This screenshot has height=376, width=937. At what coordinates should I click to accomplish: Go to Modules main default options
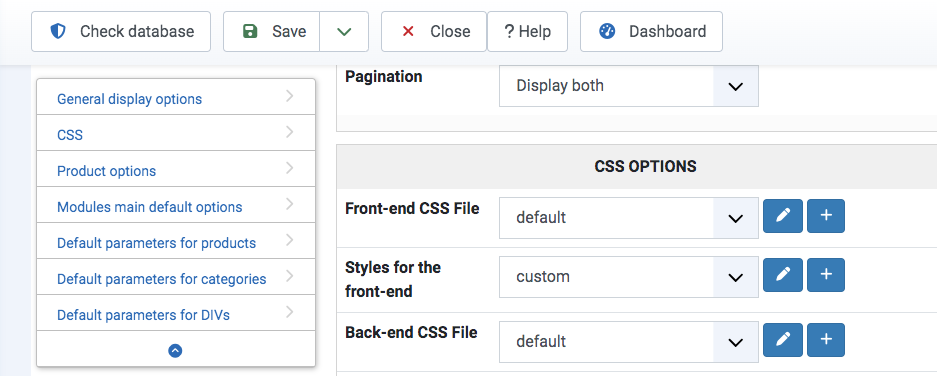(176, 204)
